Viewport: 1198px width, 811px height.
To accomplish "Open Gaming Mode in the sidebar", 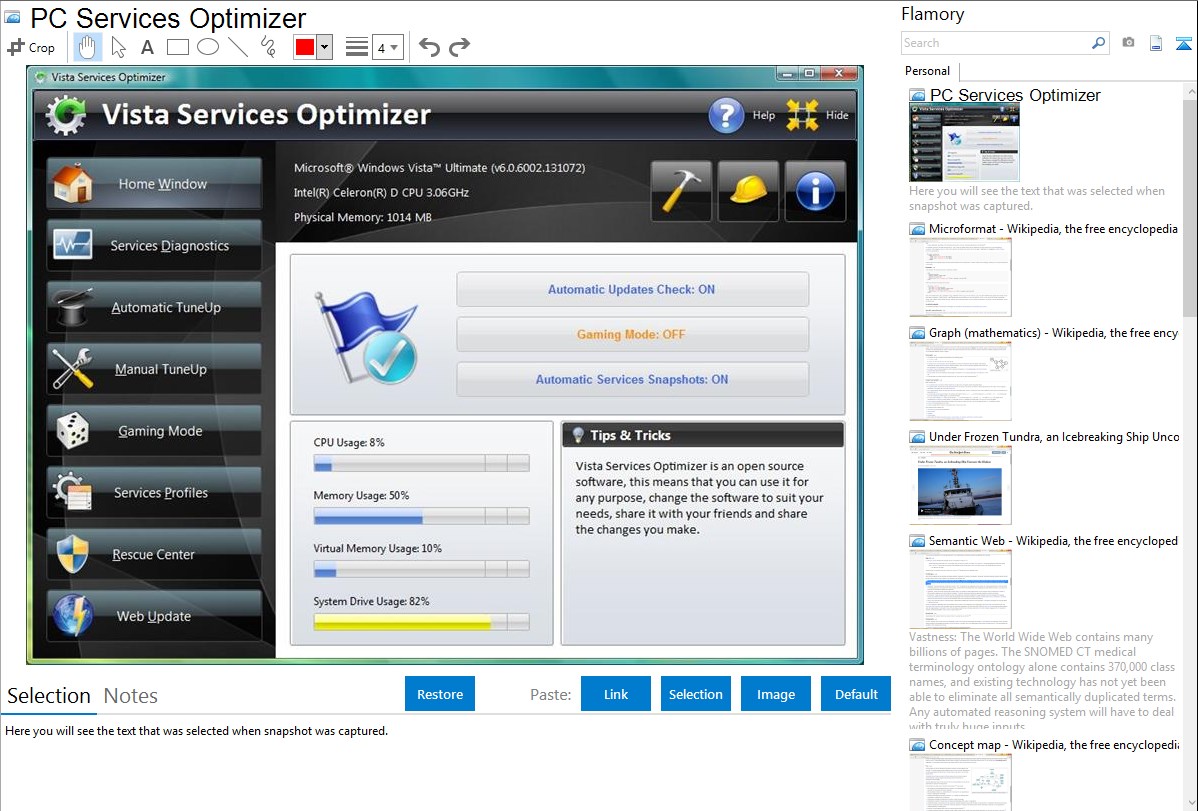I will coord(154,431).
